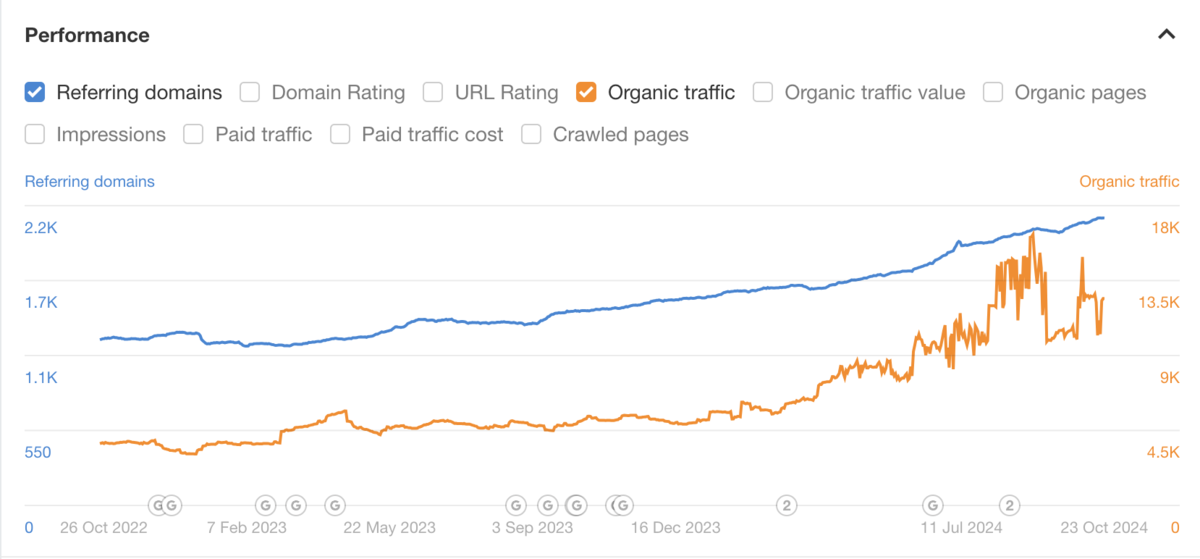Click the orange Organic traffic axis label
Image resolution: width=1200 pixels, height=559 pixels.
point(1129,182)
